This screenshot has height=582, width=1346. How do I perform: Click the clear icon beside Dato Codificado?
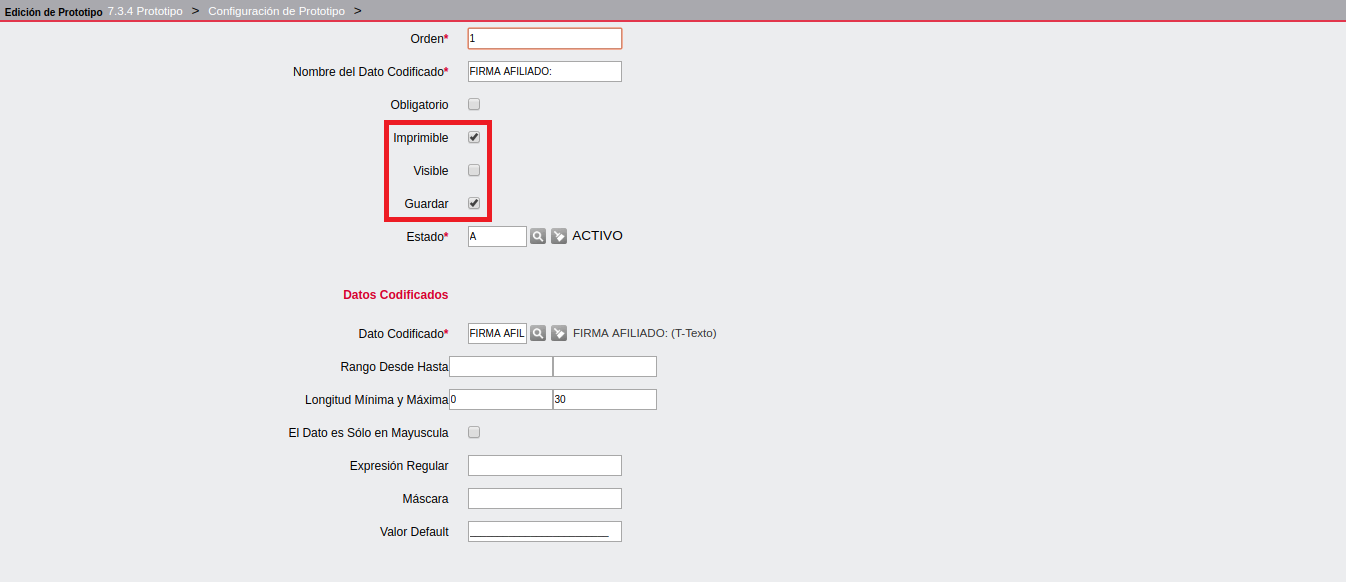point(559,333)
